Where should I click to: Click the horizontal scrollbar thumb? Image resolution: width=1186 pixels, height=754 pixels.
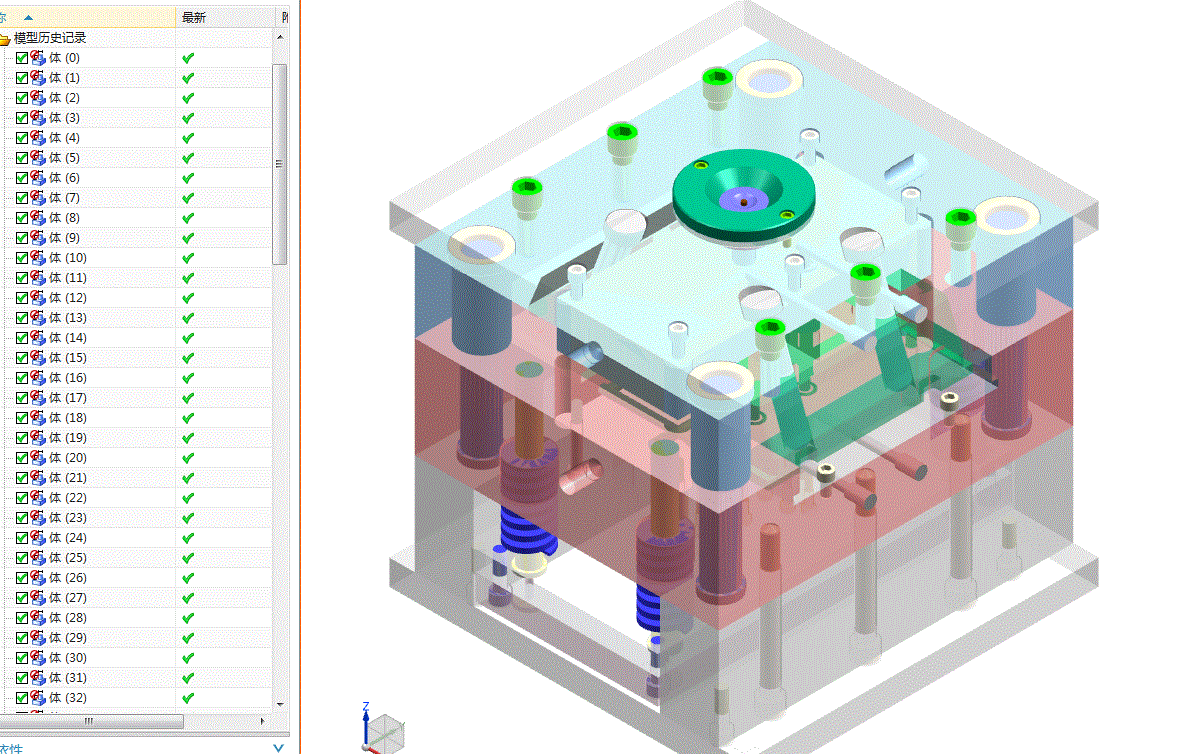(91, 721)
